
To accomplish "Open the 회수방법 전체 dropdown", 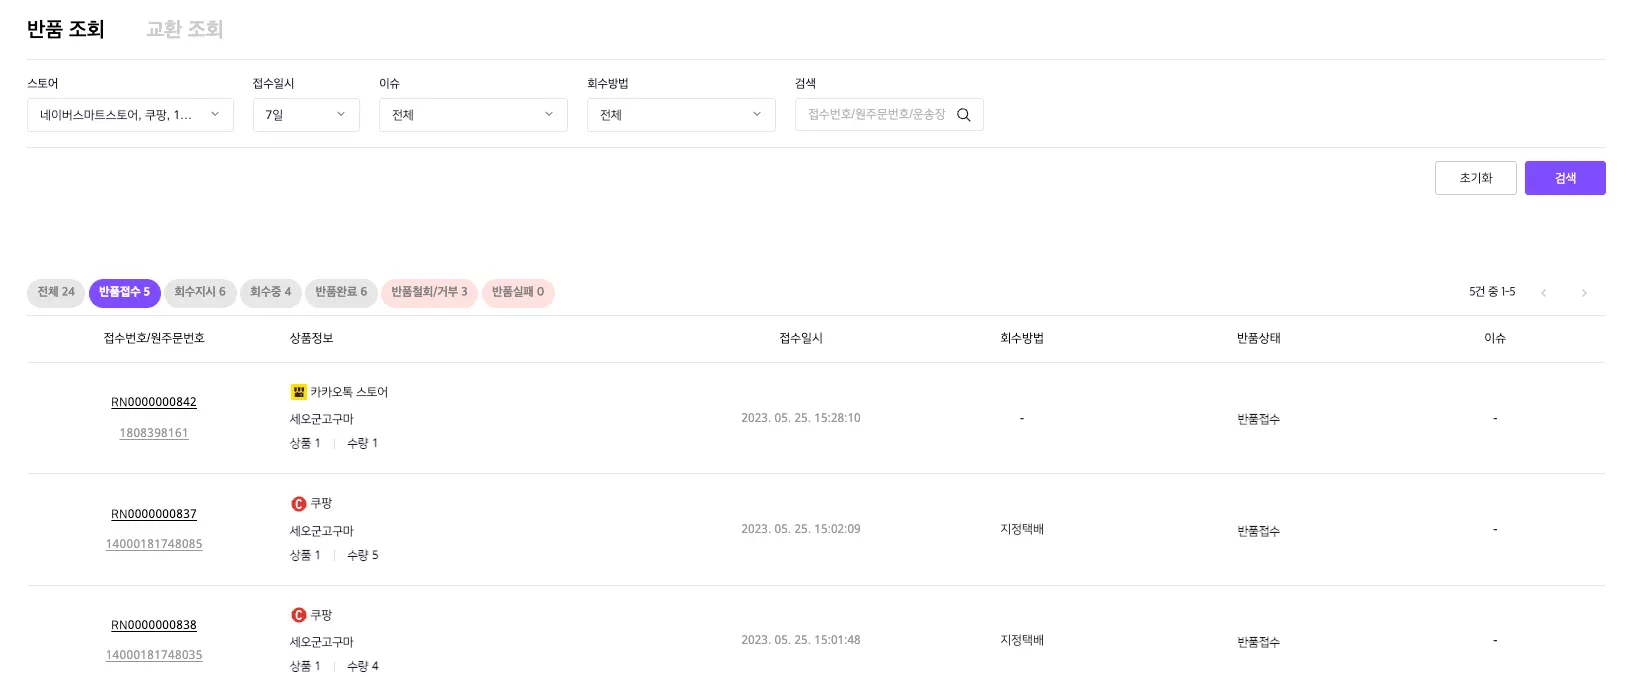I will [681, 115].
